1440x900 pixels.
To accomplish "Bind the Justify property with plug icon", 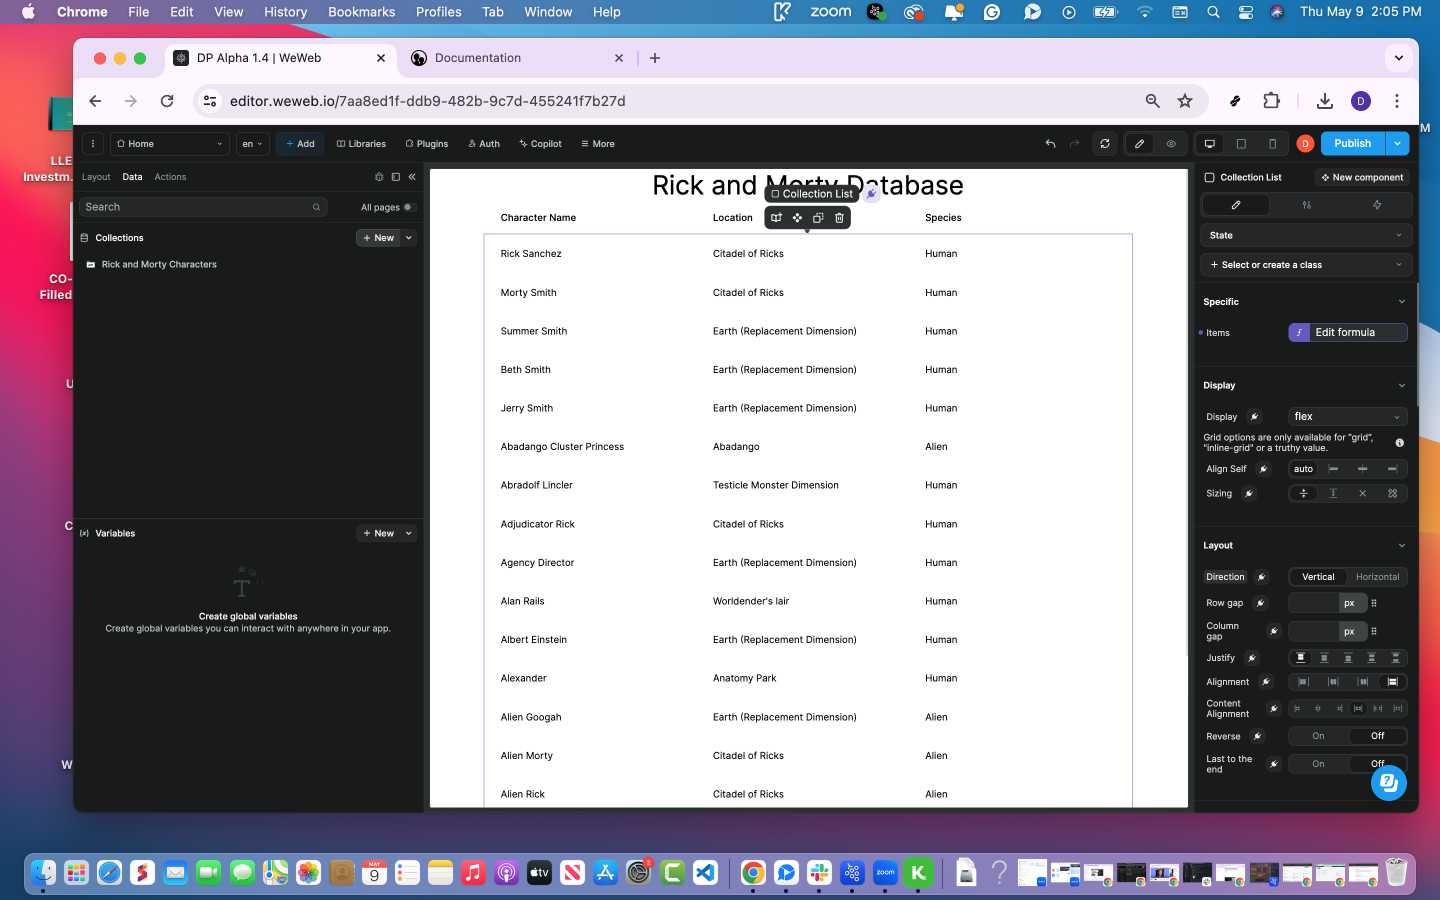I will (x=1251, y=658).
